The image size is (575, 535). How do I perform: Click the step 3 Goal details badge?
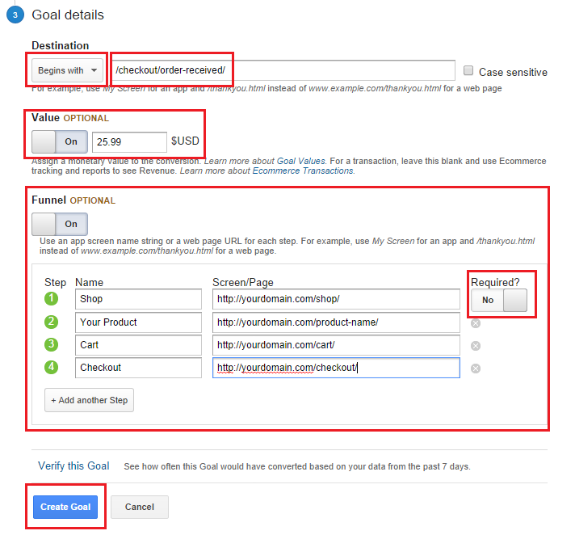click(15, 15)
